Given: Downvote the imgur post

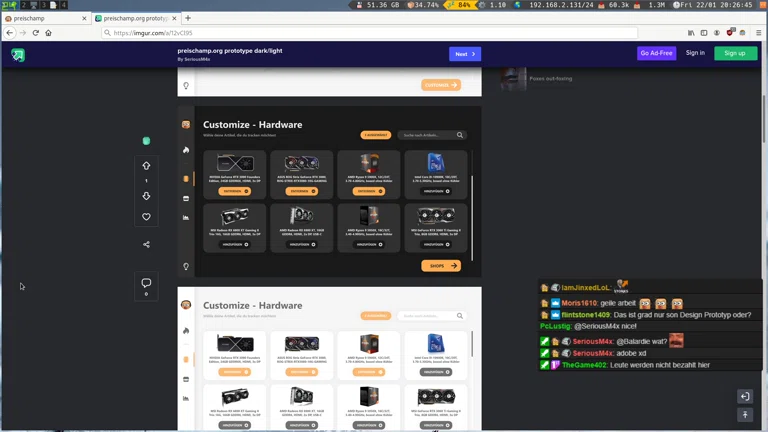Looking at the screenshot, I should [146, 196].
